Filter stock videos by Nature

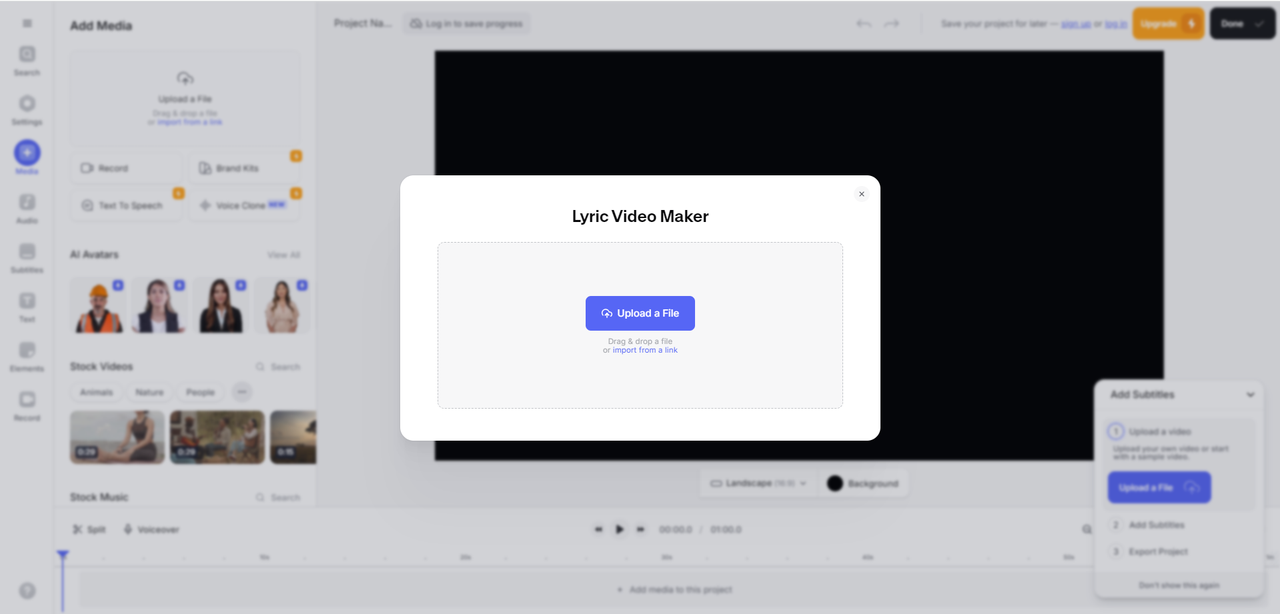point(149,392)
